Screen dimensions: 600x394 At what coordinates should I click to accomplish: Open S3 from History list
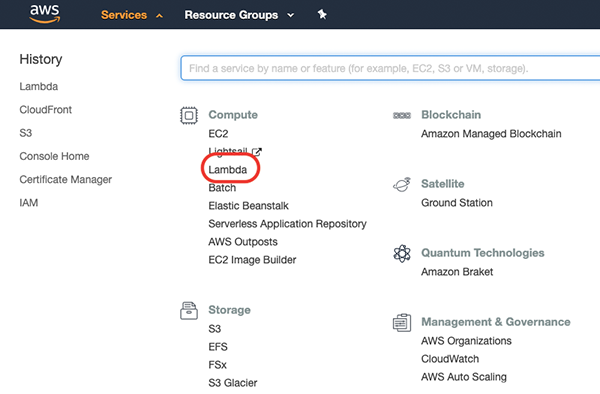pos(26,133)
